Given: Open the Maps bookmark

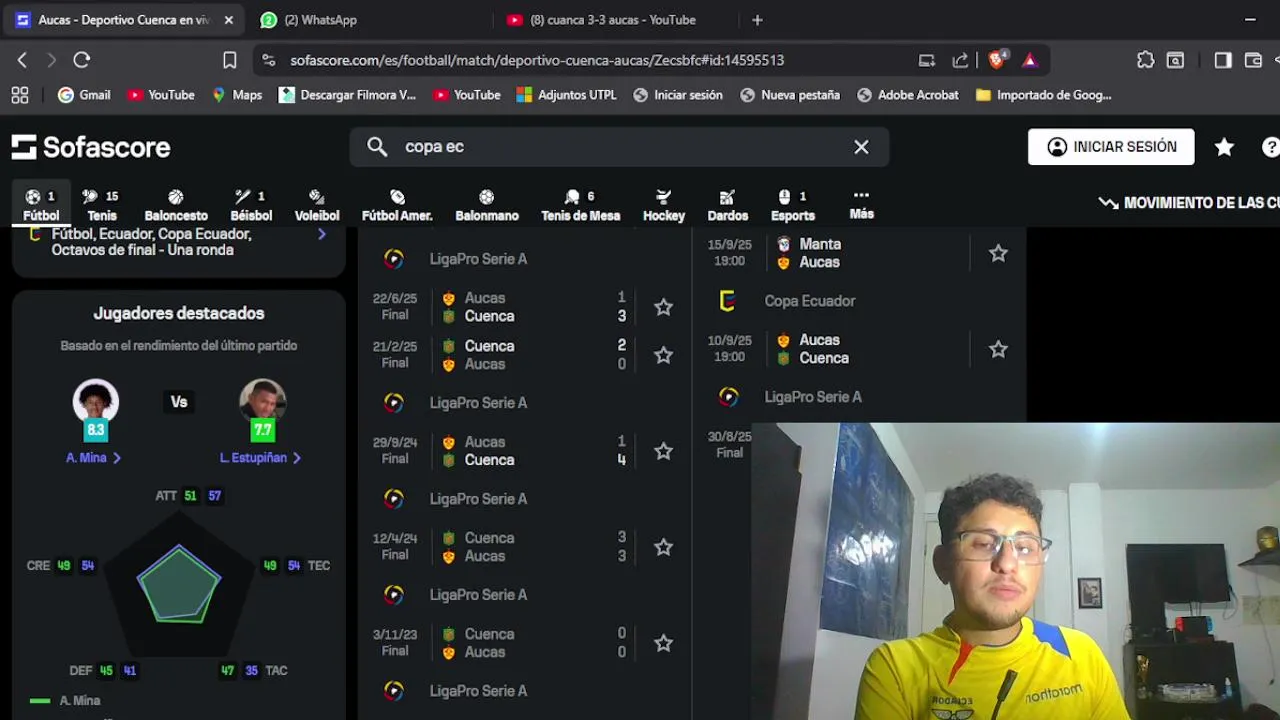Looking at the screenshot, I should pos(236,95).
